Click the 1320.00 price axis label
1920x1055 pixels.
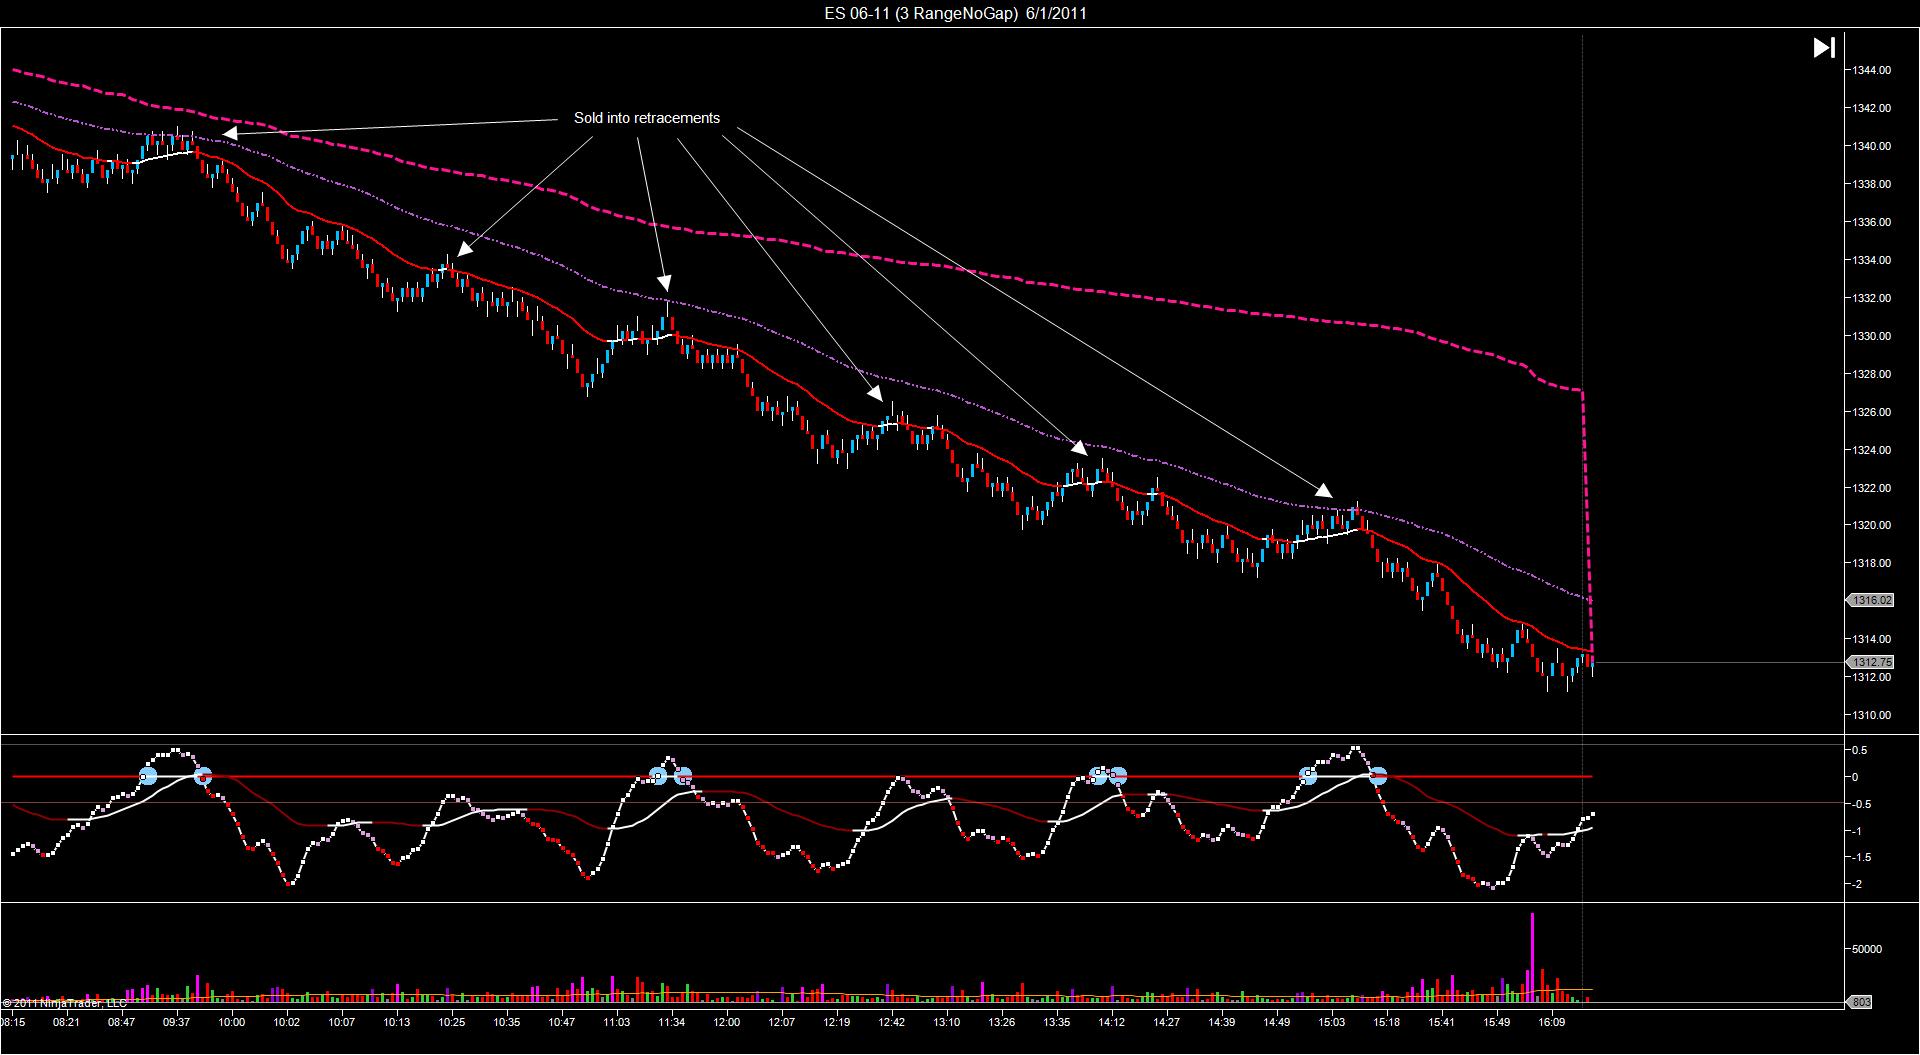click(x=1871, y=525)
